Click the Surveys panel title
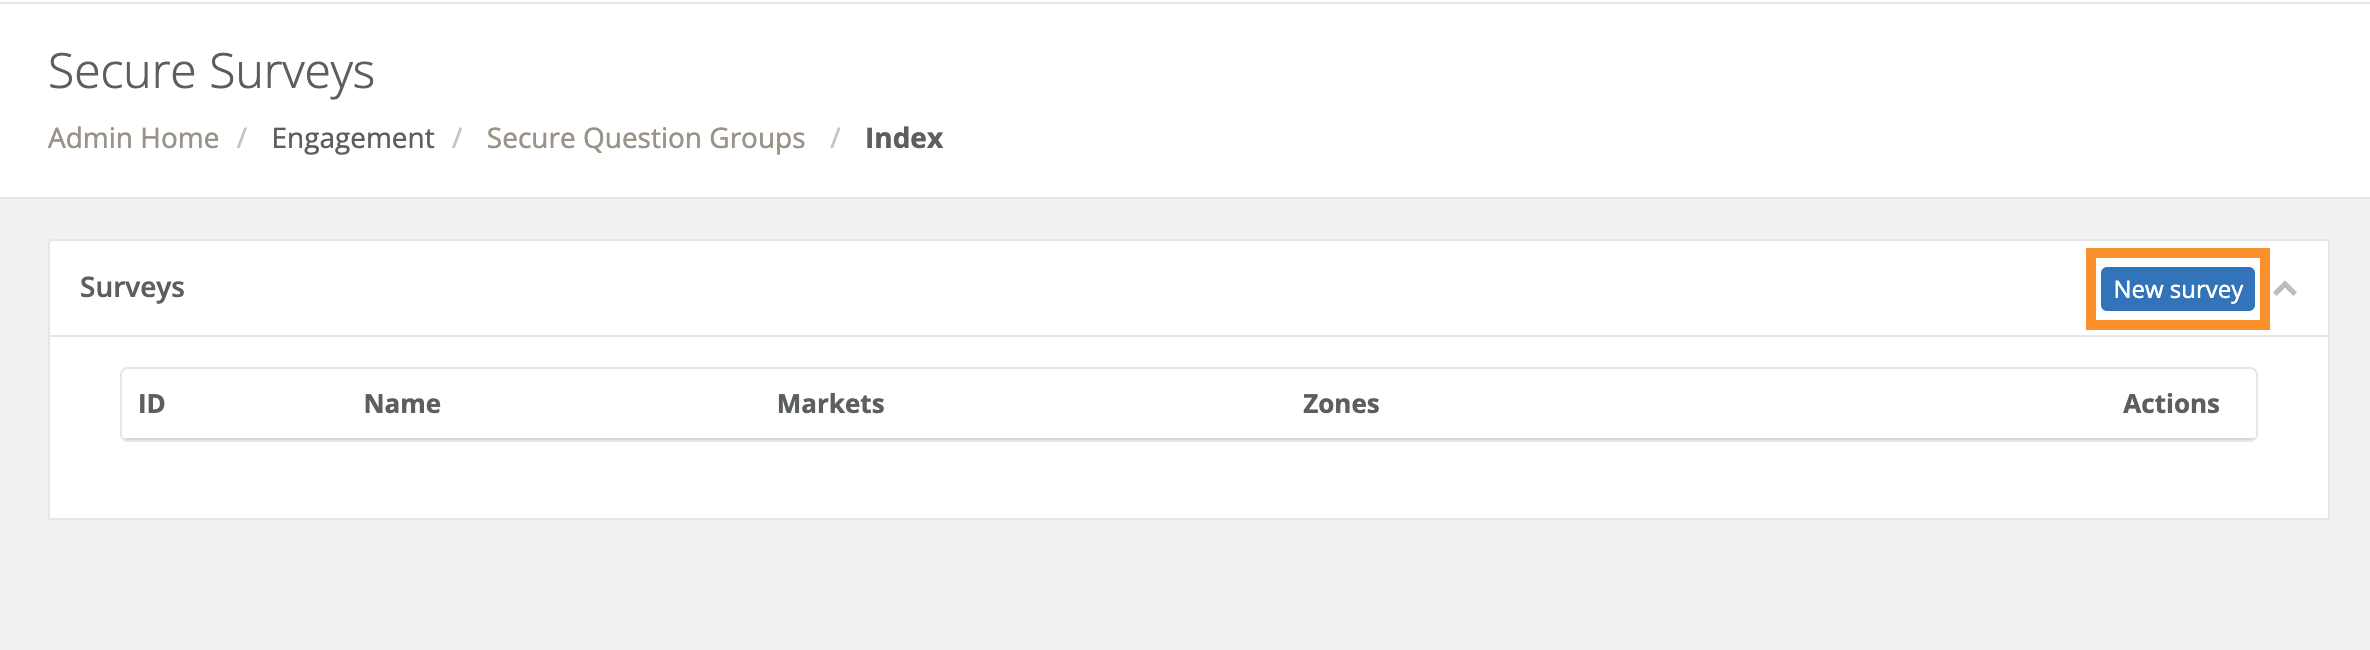Image resolution: width=2370 pixels, height=650 pixels. [132, 287]
